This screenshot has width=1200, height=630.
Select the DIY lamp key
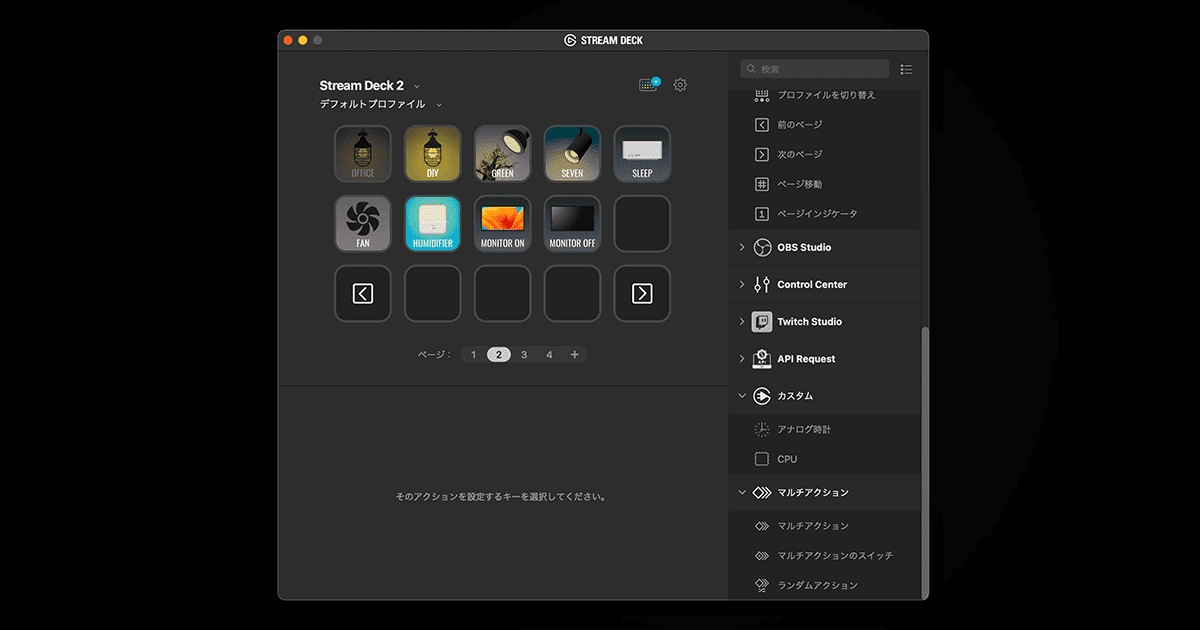coord(433,154)
